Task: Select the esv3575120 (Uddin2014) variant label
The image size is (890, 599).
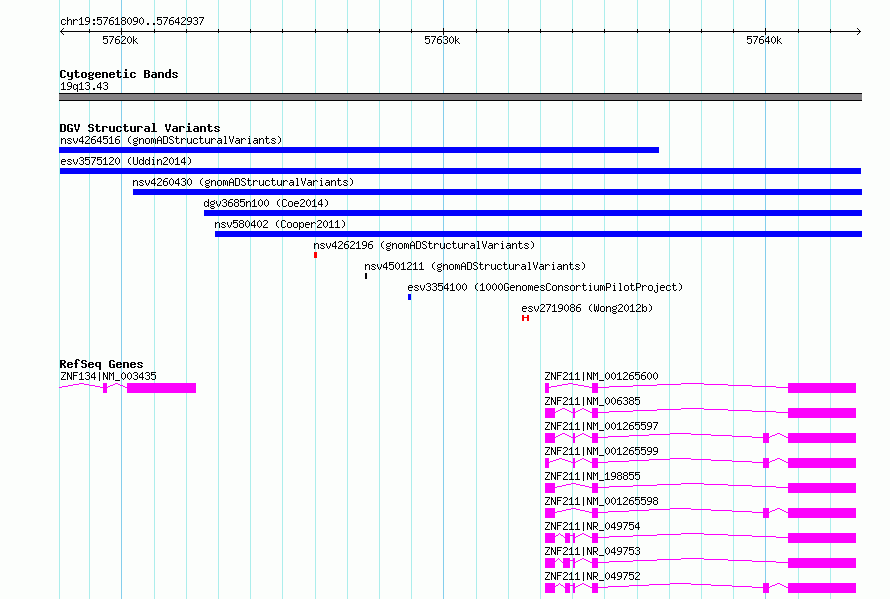Action: click(x=126, y=161)
